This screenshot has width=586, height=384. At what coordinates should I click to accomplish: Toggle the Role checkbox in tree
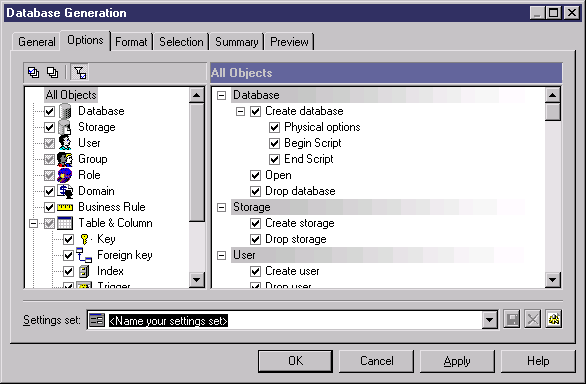(x=49, y=175)
